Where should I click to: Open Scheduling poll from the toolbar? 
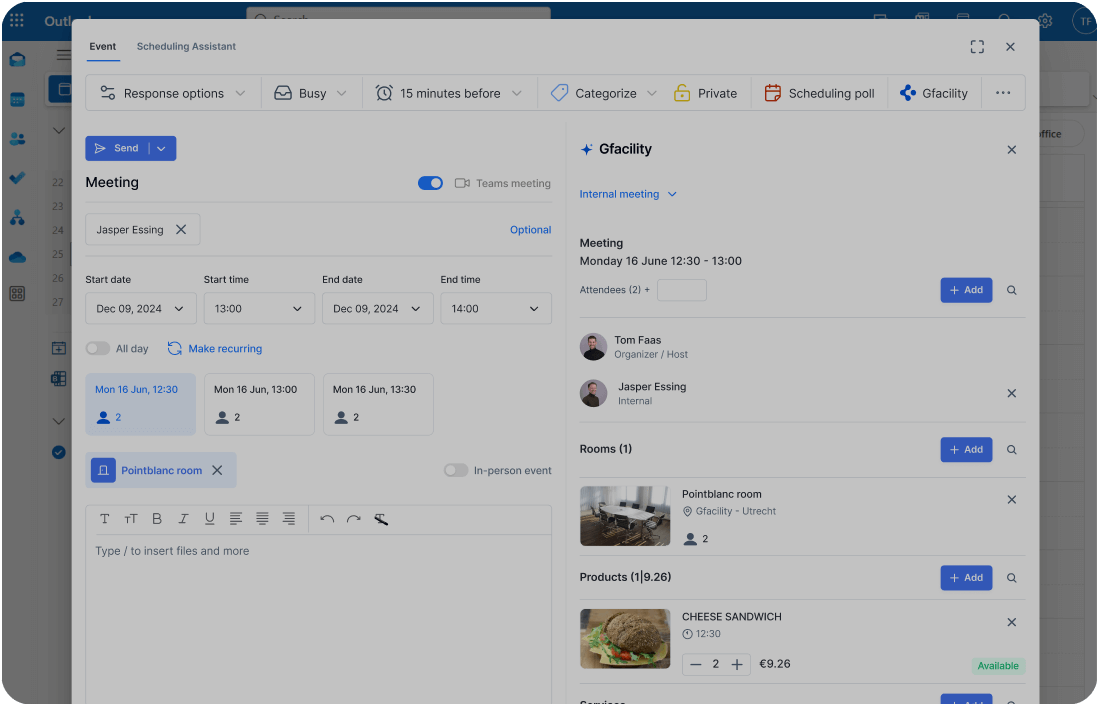(x=819, y=93)
